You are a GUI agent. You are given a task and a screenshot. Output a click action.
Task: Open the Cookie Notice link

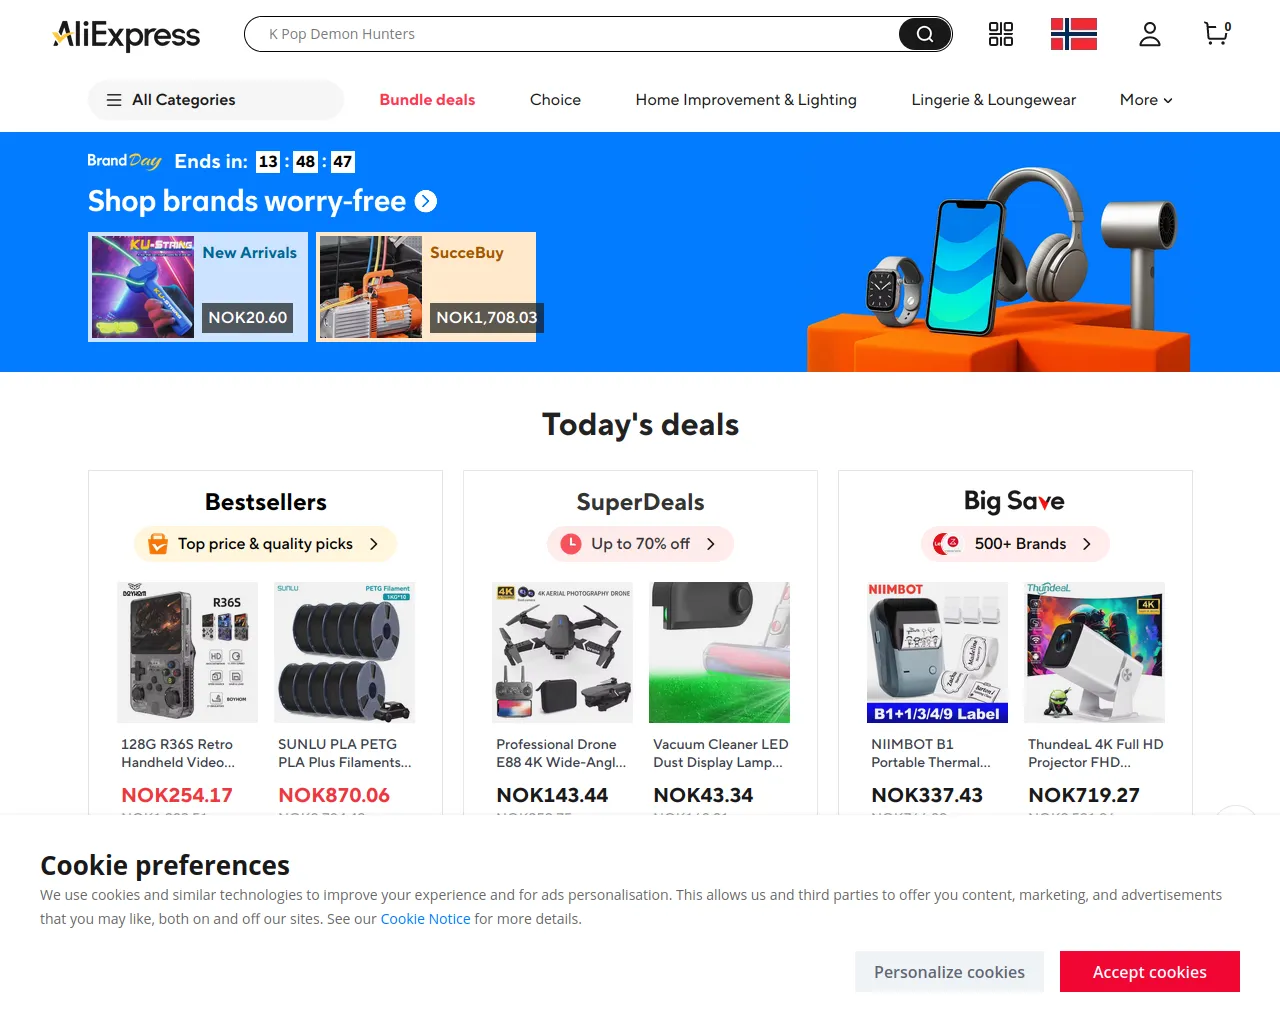pos(425,919)
